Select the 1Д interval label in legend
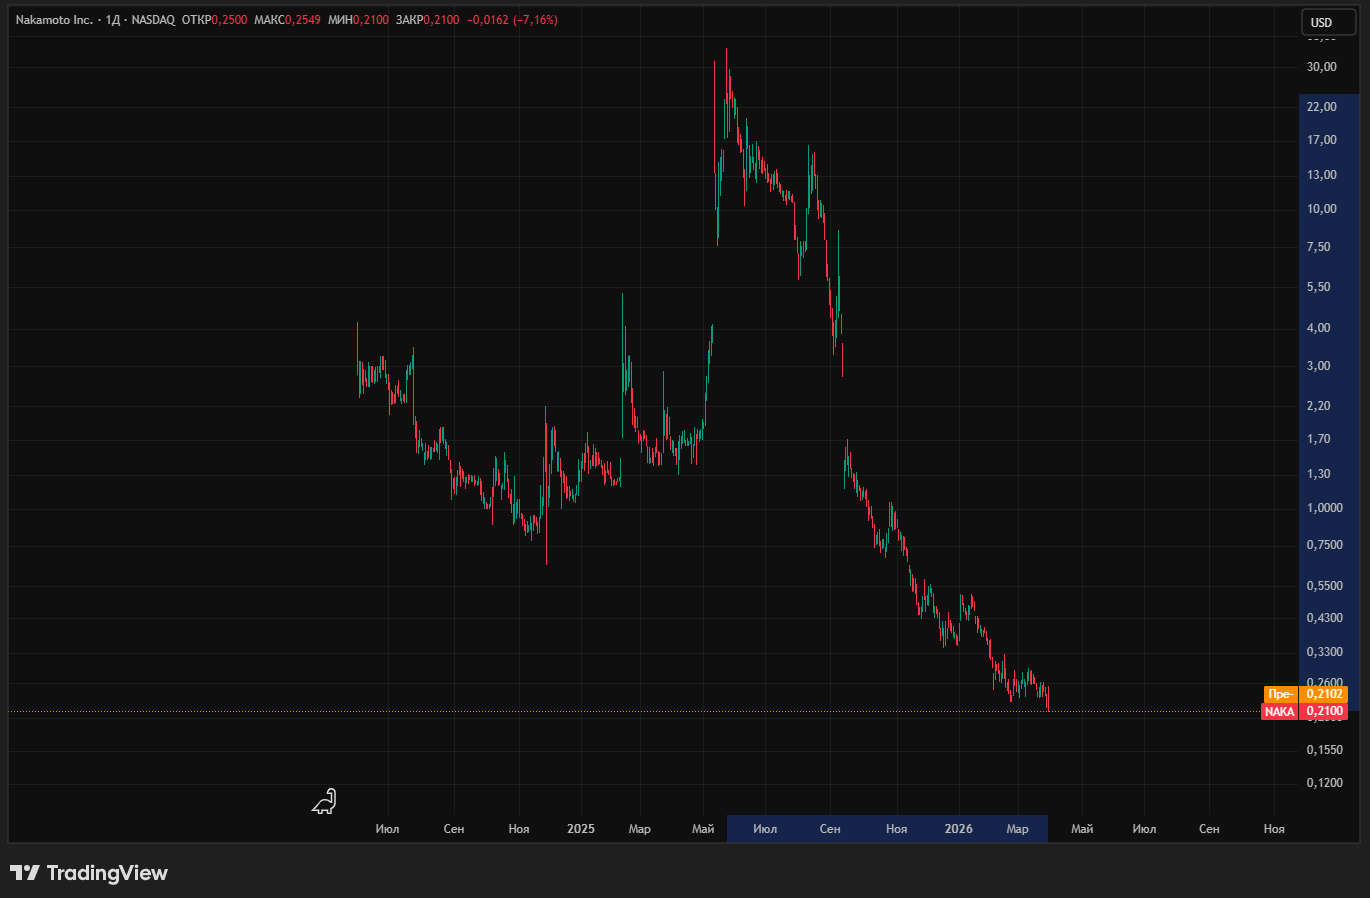1370x898 pixels. tap(113, 20)
